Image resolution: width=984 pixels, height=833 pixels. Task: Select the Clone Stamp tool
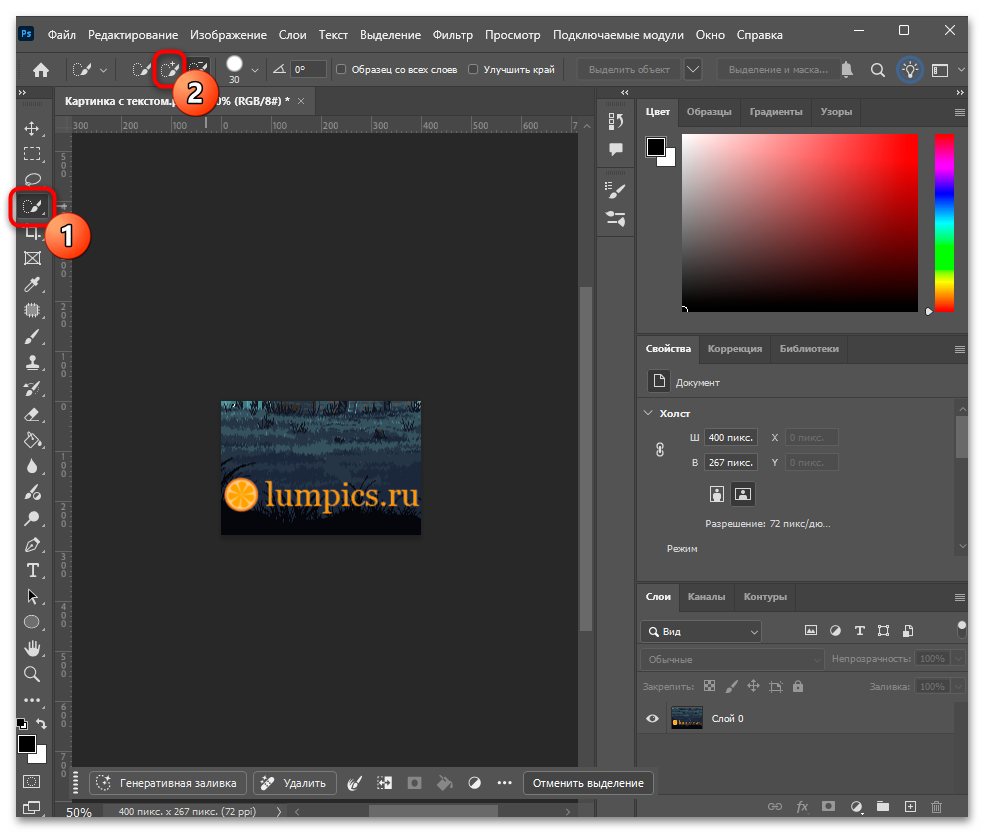[x=32, y=363]
